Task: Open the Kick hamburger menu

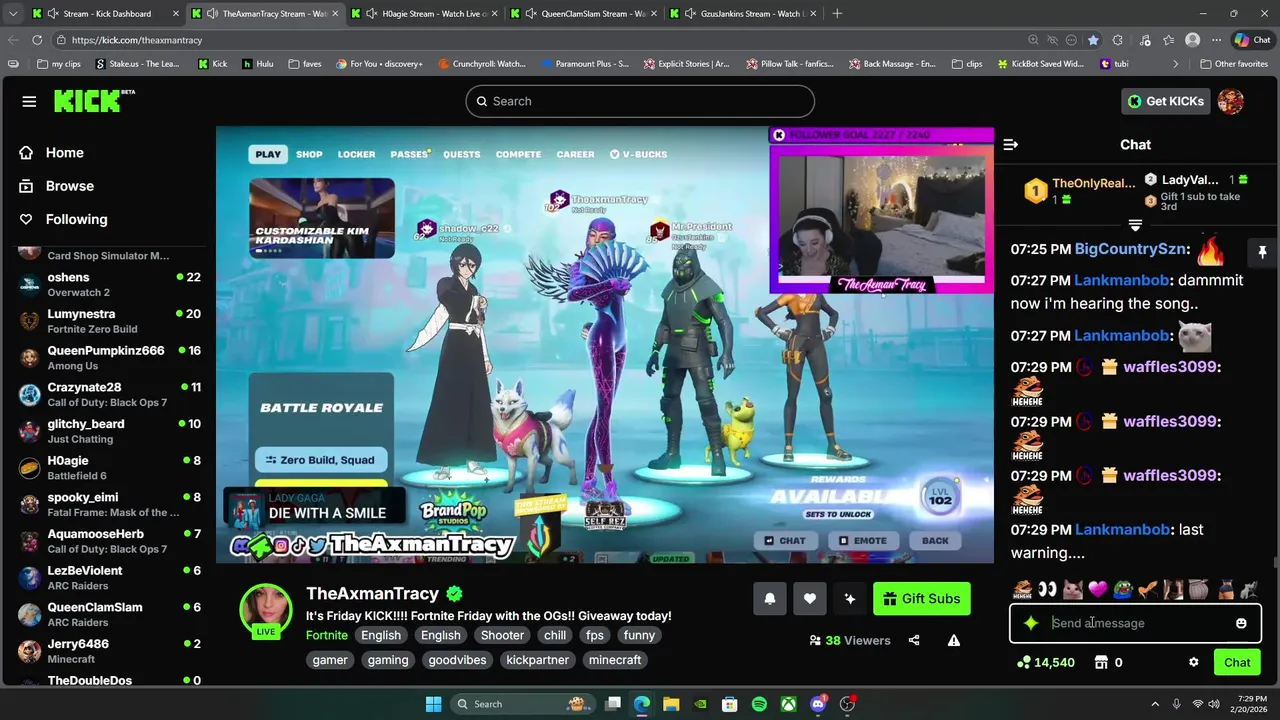Action: click(29, 101)
